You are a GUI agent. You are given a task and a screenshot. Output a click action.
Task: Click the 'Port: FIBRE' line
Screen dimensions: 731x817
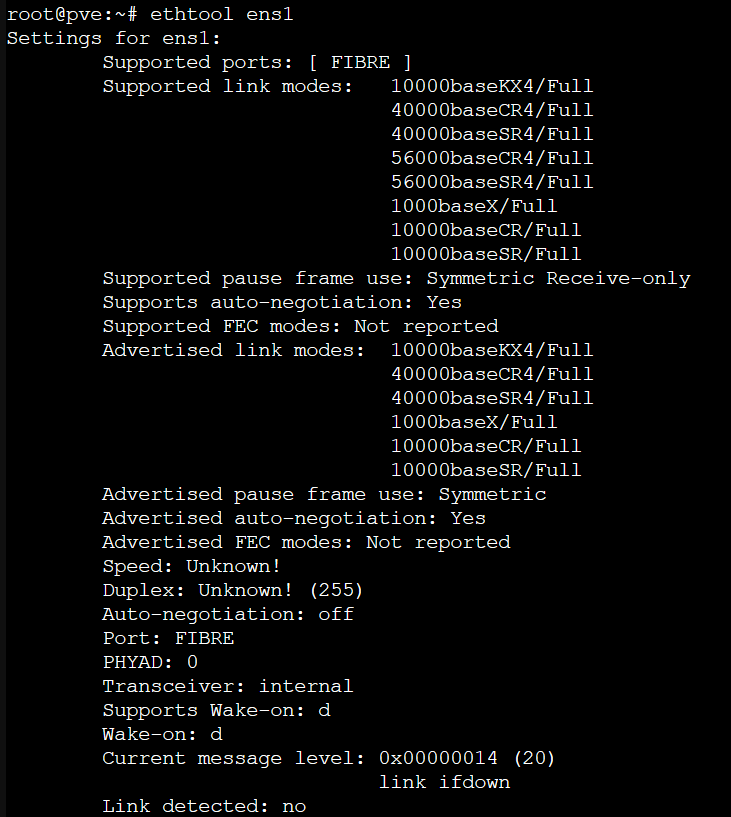pyautogui.click(x=169, y=638)
